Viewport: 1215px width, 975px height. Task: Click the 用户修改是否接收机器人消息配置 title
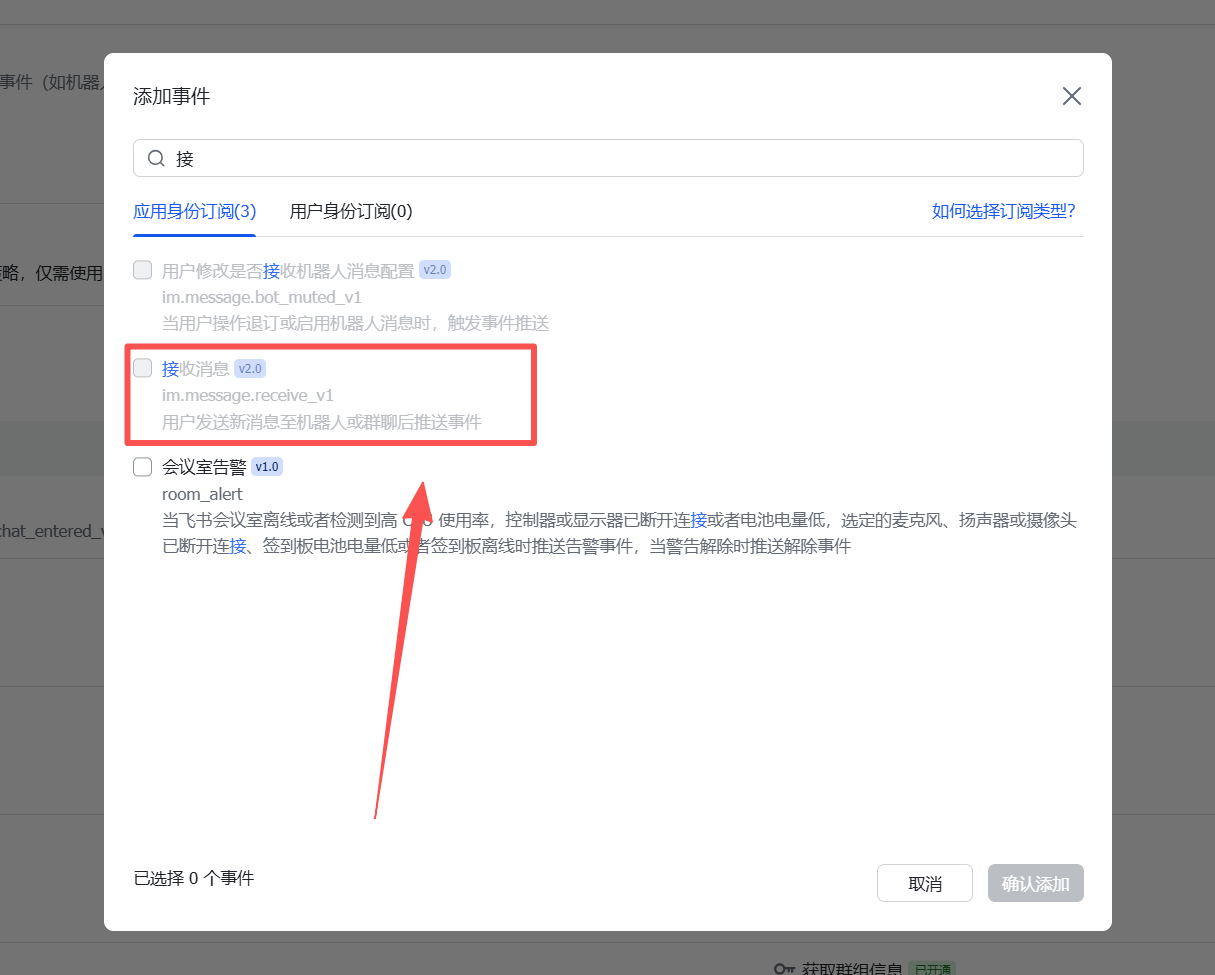[x=288, y=271]
